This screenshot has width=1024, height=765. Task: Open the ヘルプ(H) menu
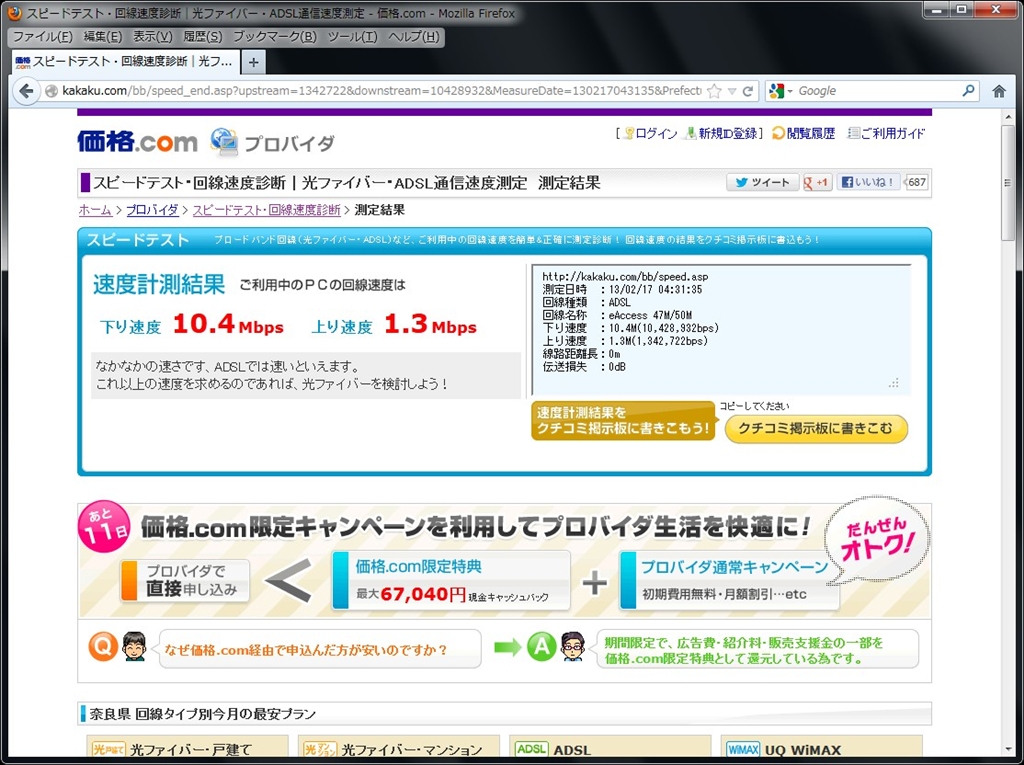click(x=413, y=37)
